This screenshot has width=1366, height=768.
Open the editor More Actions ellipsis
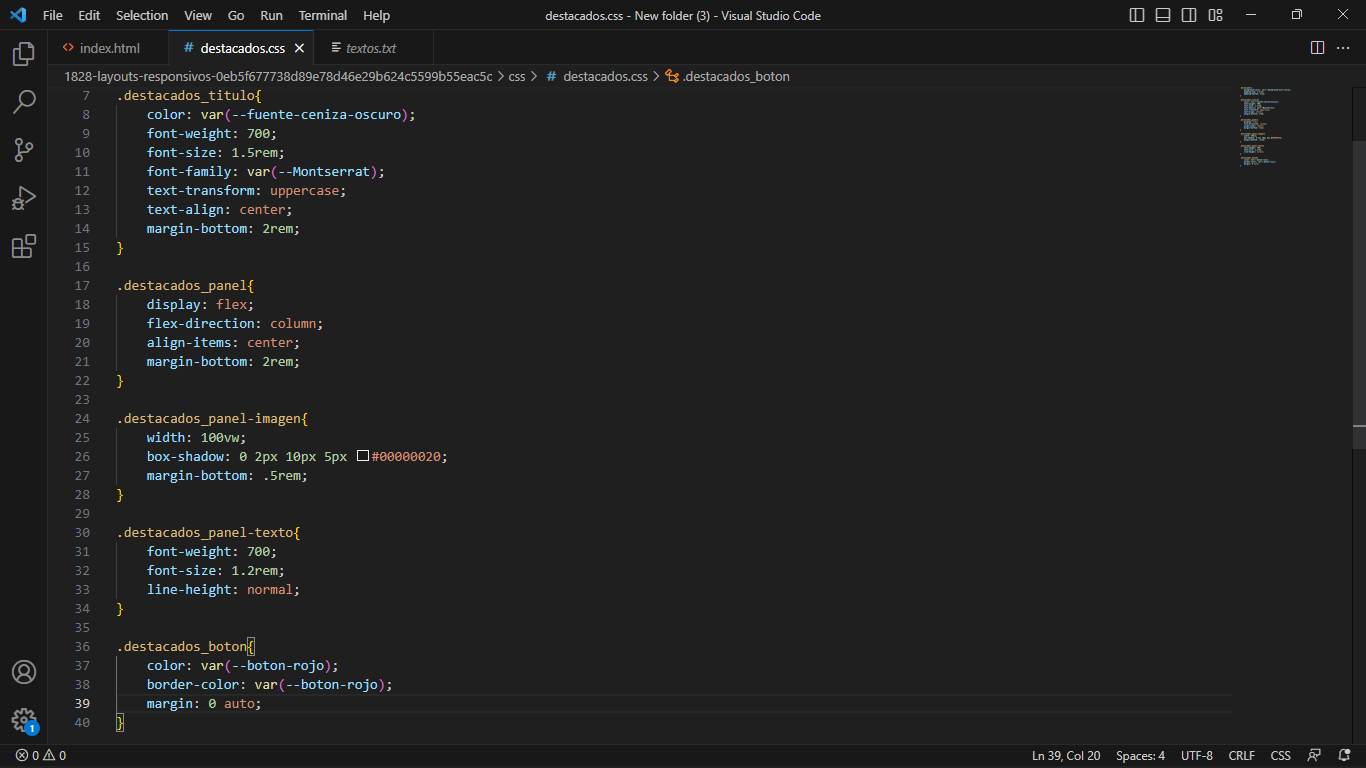coord(1344,48)
